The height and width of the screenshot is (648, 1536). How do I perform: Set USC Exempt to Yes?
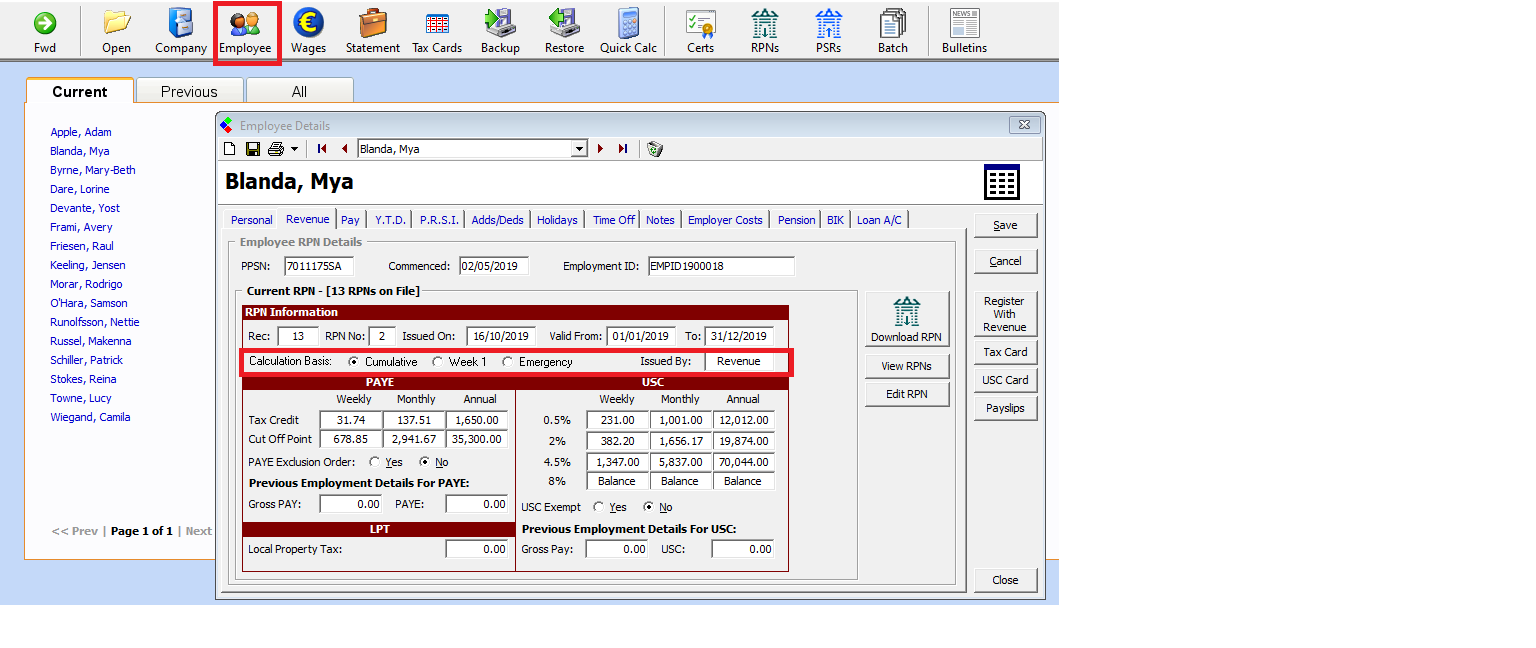tap(599, 508)
